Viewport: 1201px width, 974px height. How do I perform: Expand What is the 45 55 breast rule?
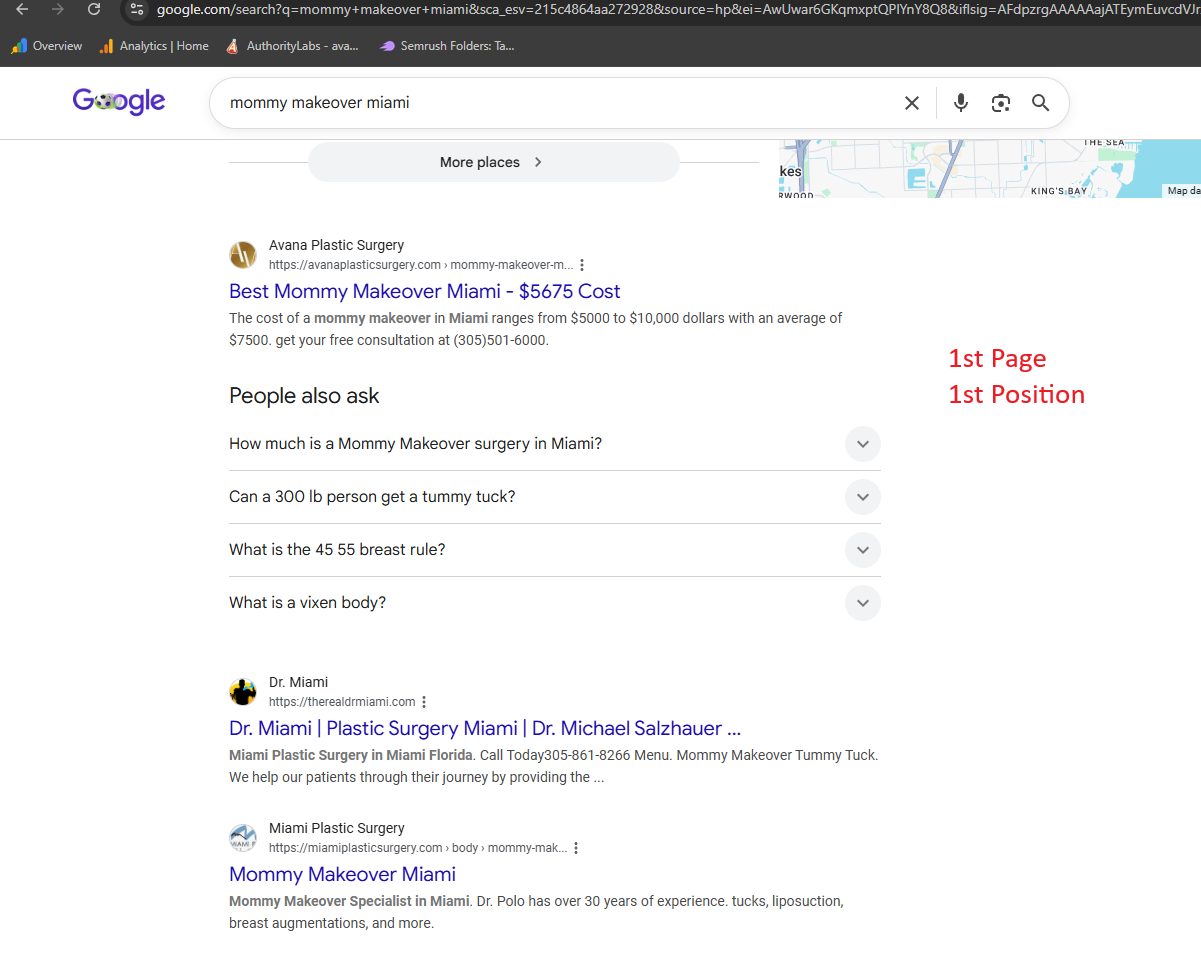(555, 550)
